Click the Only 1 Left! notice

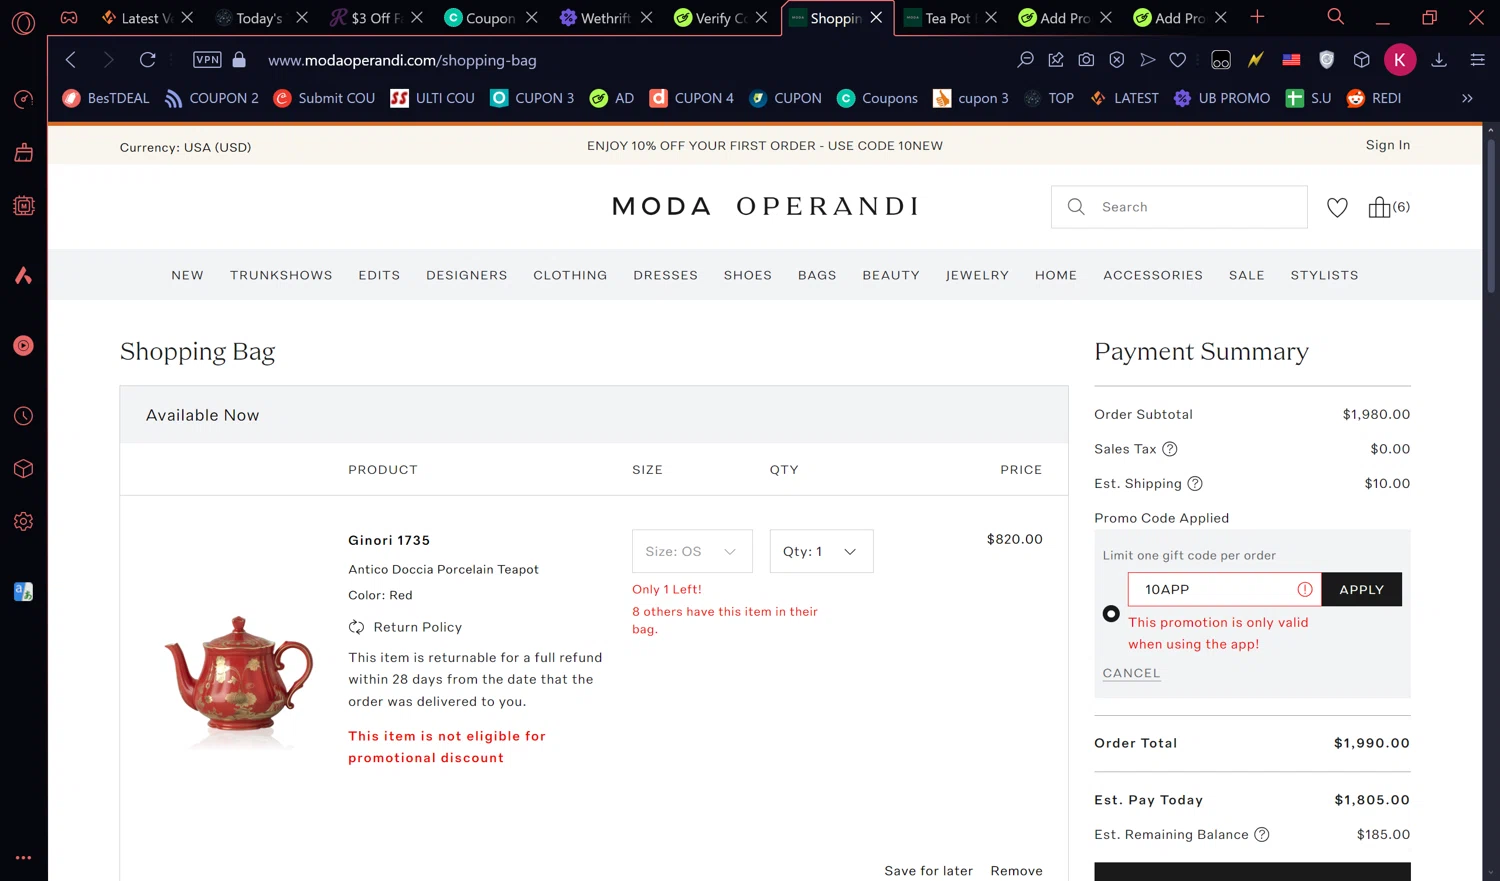click(x=667, y=589)
